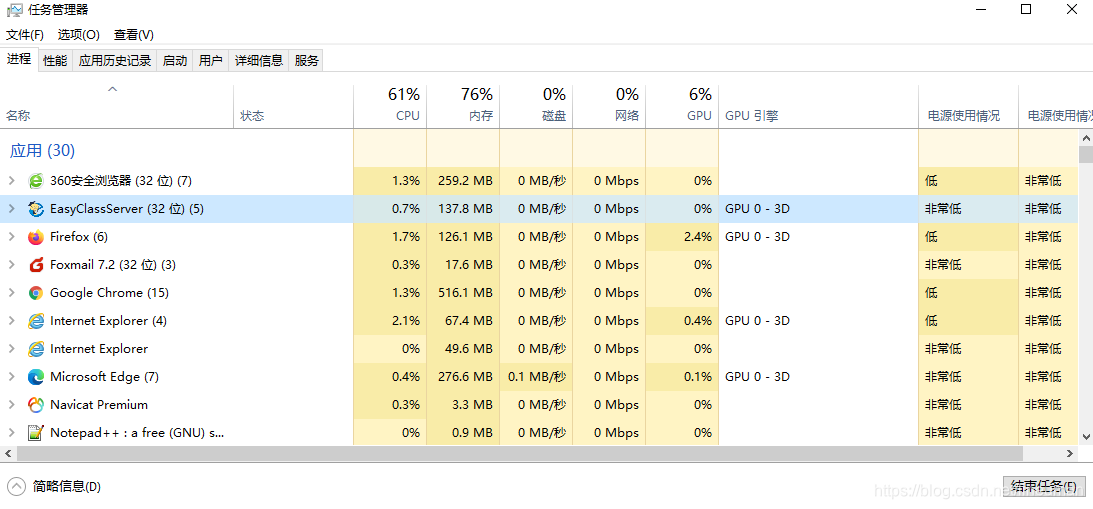Sort by the 内存 column header
Screen dimensions: 1093x509
463,107
